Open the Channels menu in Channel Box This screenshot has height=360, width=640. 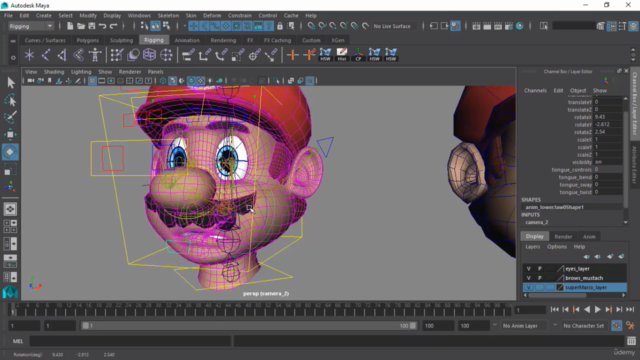click(535, 91)
